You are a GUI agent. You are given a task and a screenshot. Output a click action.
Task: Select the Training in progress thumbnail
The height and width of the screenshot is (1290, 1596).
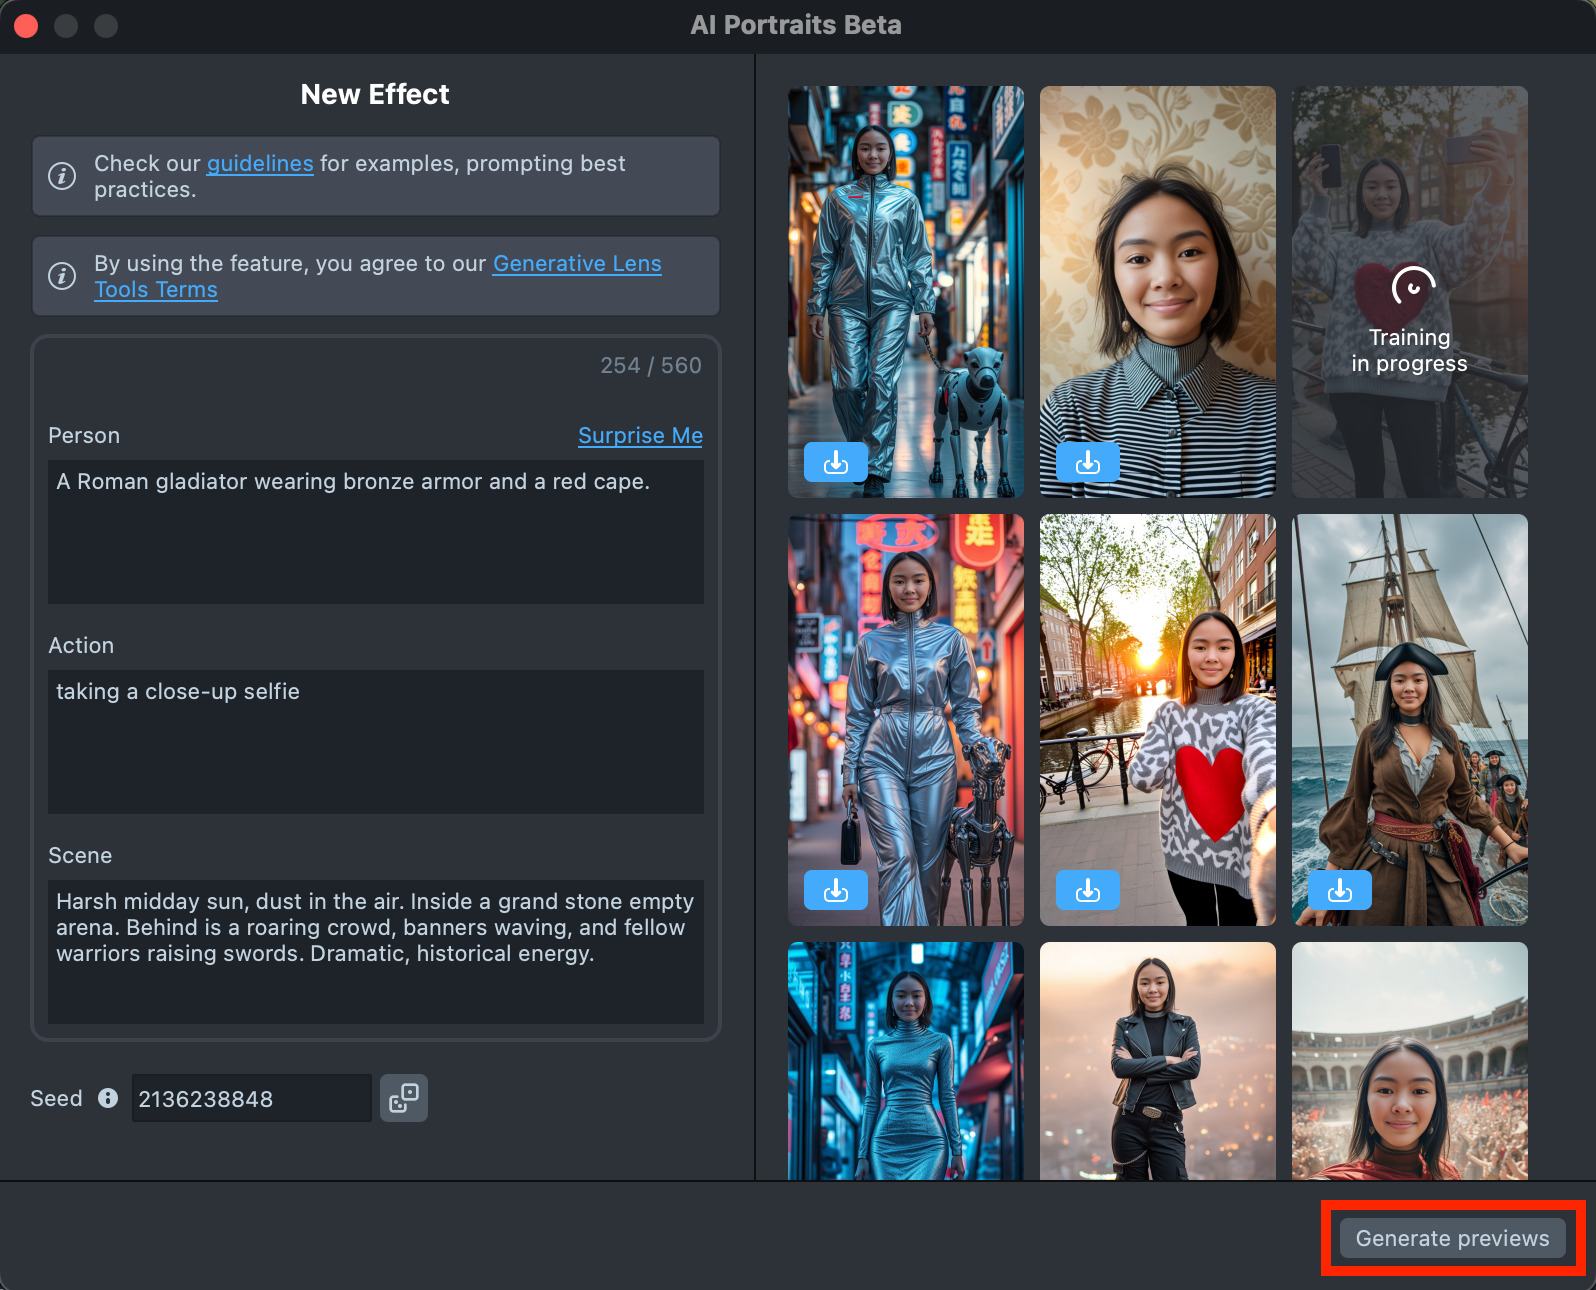pos(1409,292)
